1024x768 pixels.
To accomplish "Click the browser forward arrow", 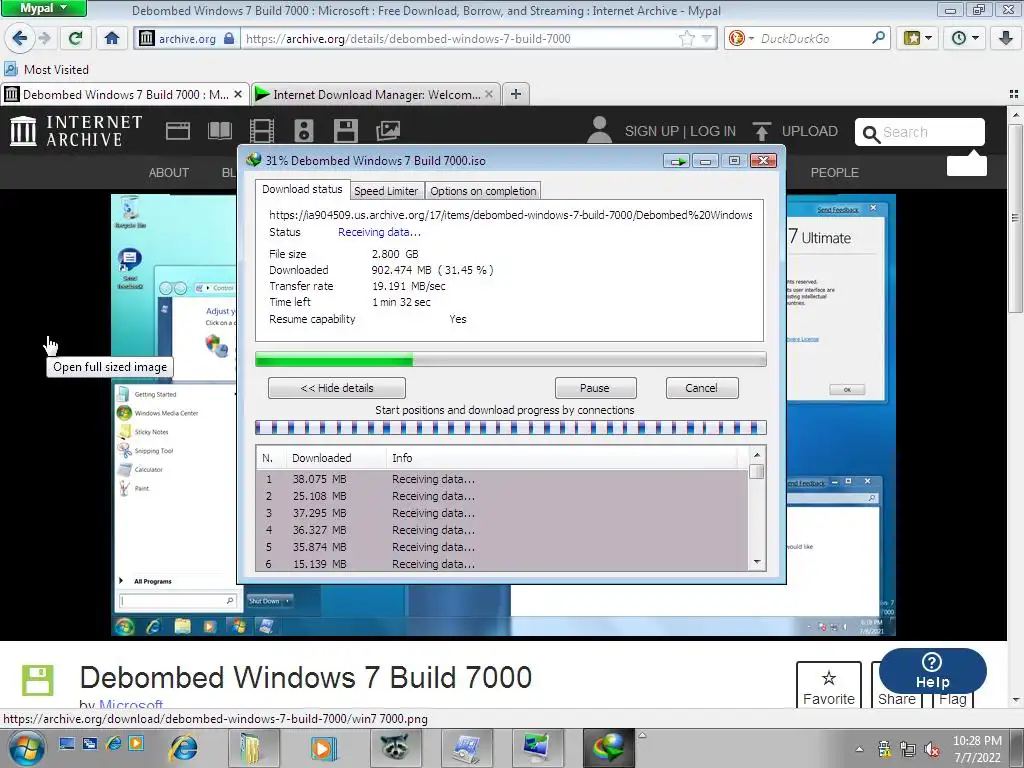I will (44, 39).
